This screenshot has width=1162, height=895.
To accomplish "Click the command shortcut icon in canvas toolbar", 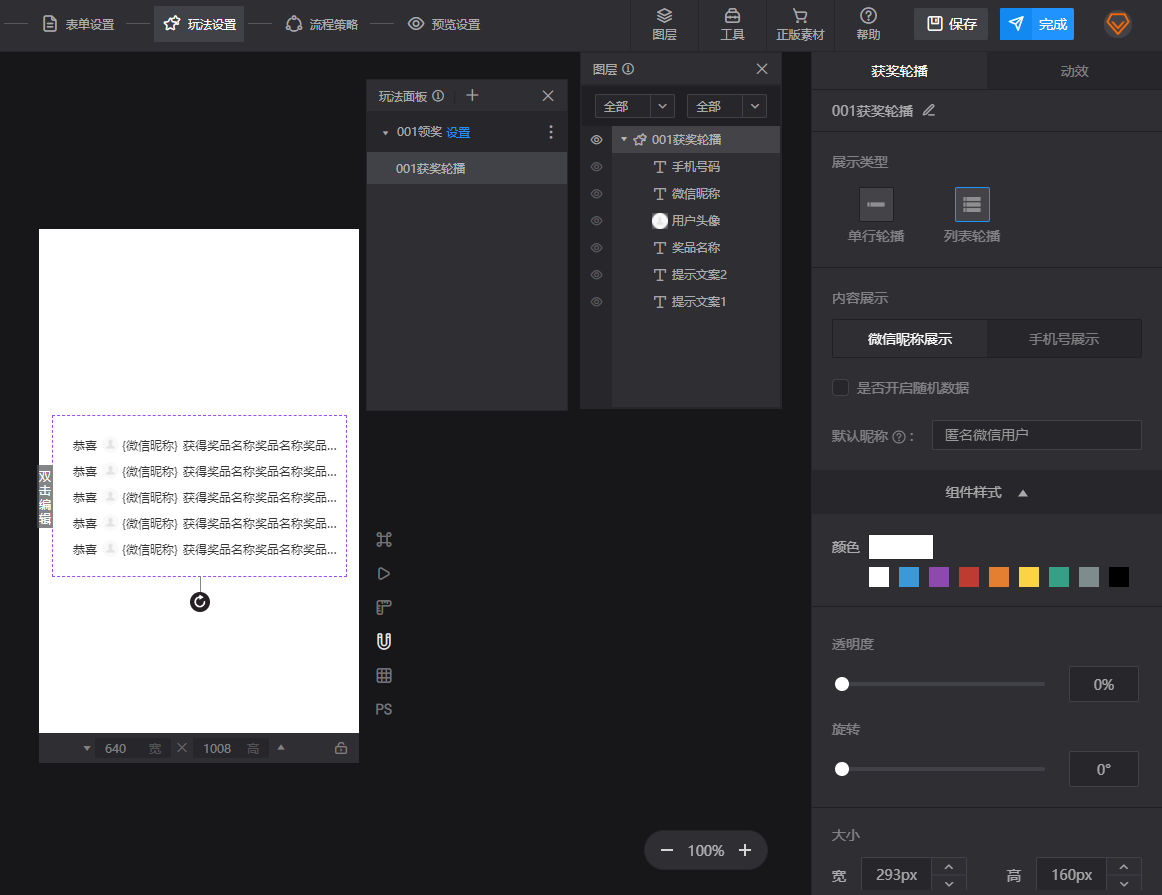I will pos(384,539).
